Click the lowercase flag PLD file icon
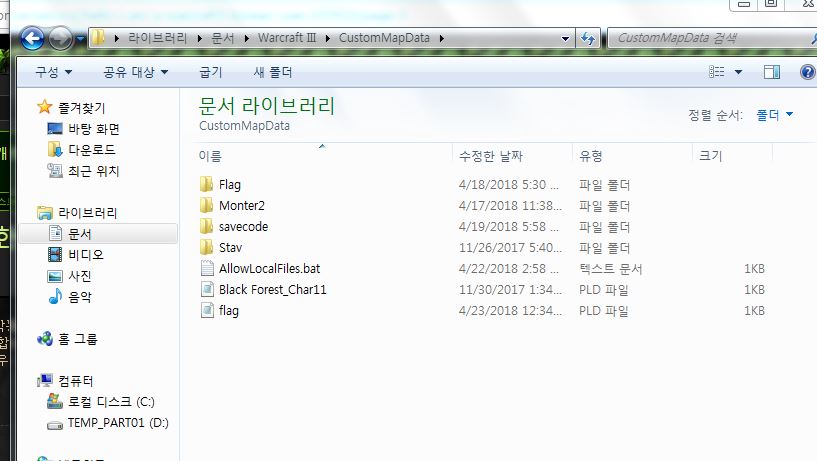This screenshot has width=817, height=461. pos(207,310)
